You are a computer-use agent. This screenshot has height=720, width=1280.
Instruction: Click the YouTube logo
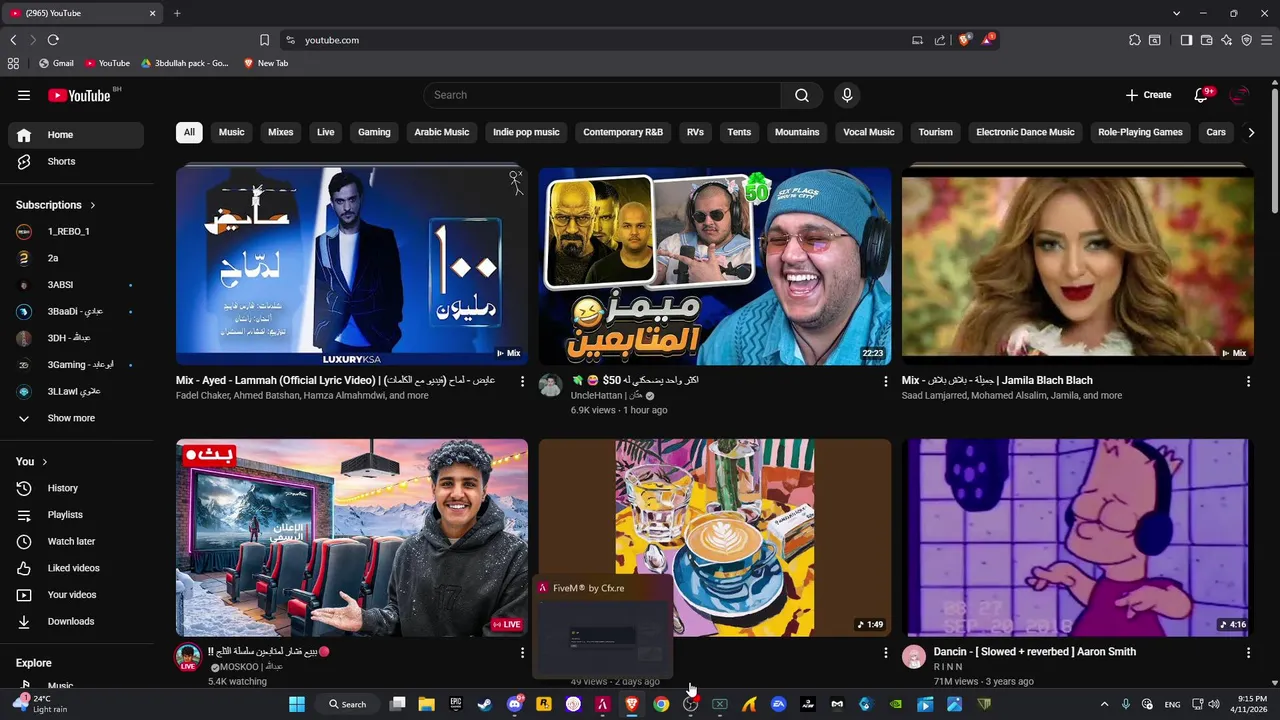(80, 95)
